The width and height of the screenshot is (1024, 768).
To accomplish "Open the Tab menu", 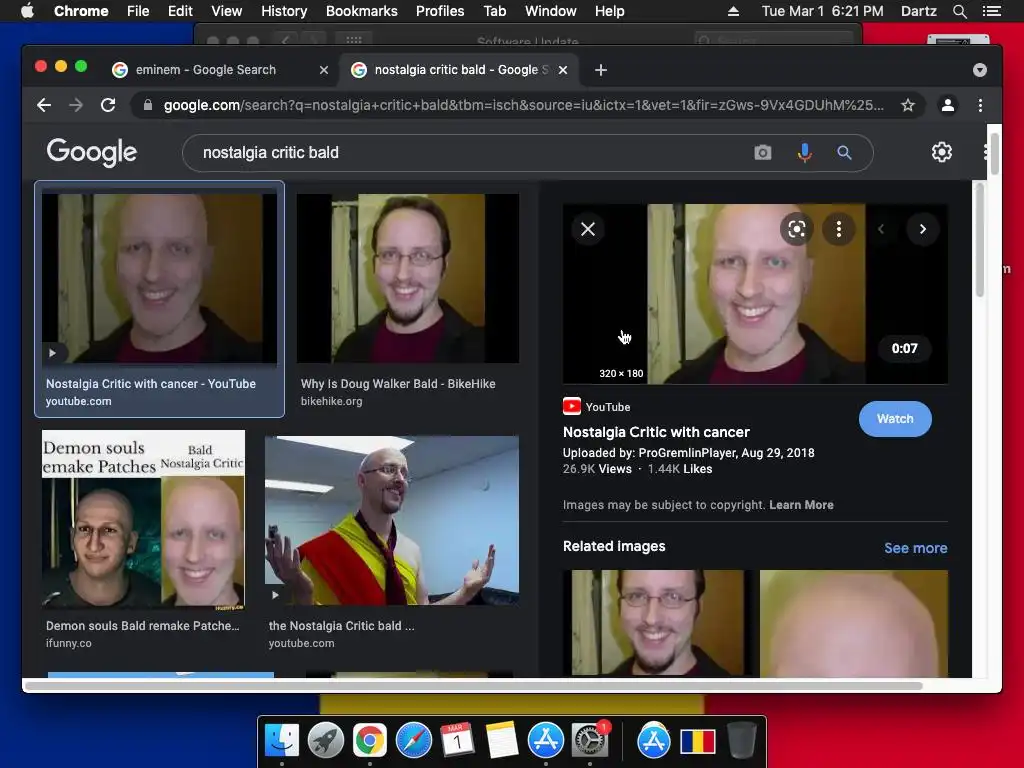I will click(x=494, y=11).
